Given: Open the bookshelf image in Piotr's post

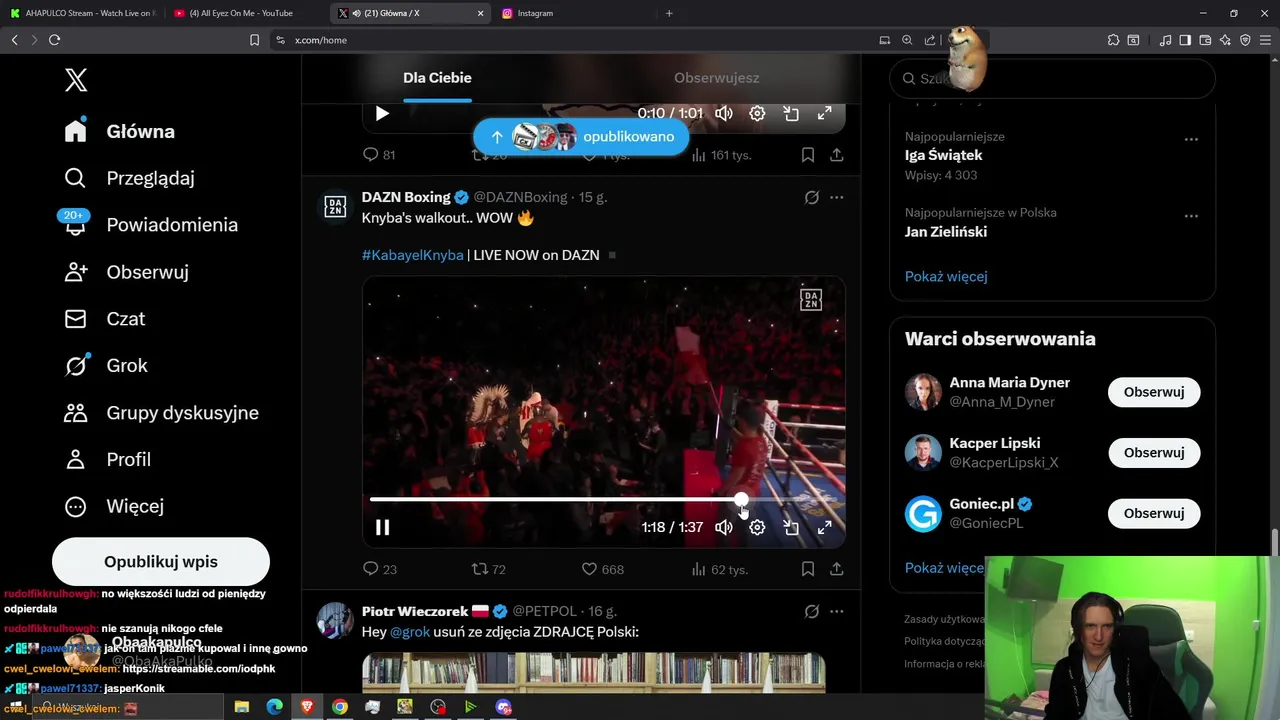Looking at the screenshot, I should point(594,672).
